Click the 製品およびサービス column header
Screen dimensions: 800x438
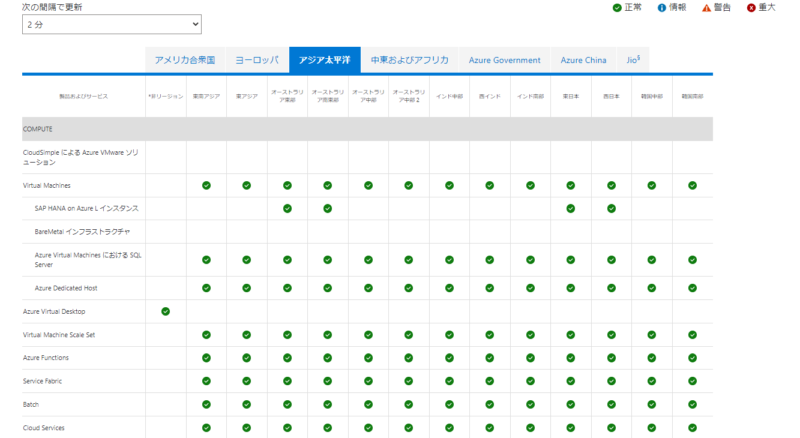tap(83, 96)
